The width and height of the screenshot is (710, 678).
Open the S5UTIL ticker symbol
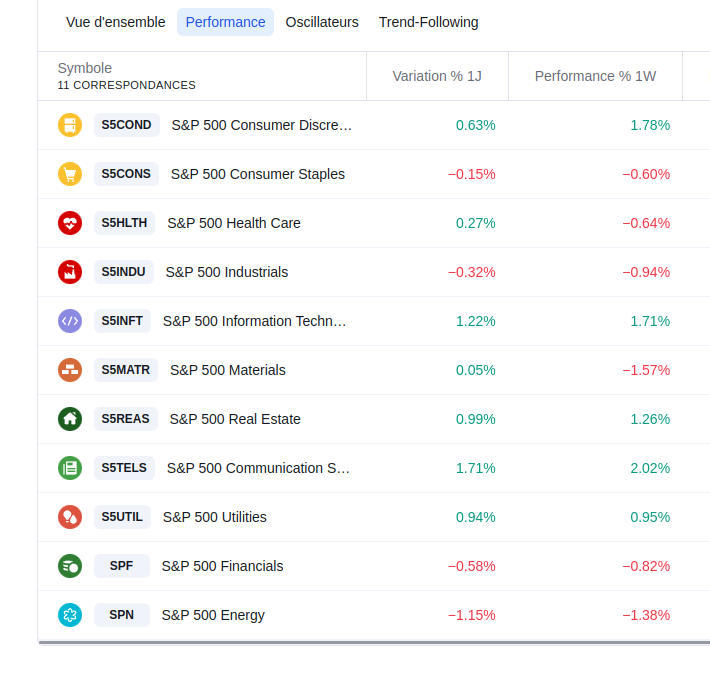[123, 517]
